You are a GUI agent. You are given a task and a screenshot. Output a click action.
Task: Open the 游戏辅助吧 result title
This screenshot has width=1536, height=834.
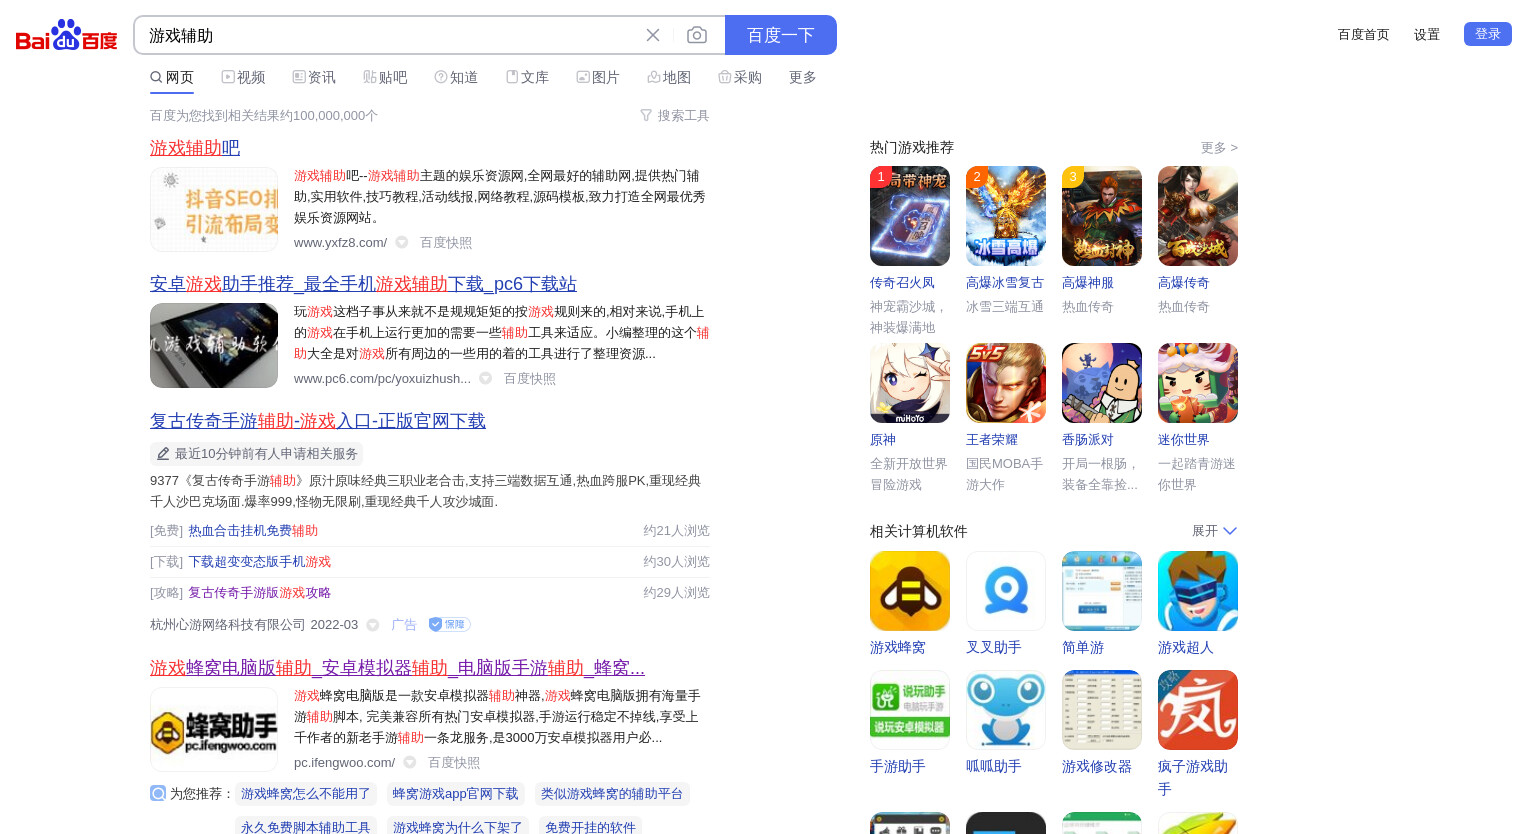(x=195, y=147)
